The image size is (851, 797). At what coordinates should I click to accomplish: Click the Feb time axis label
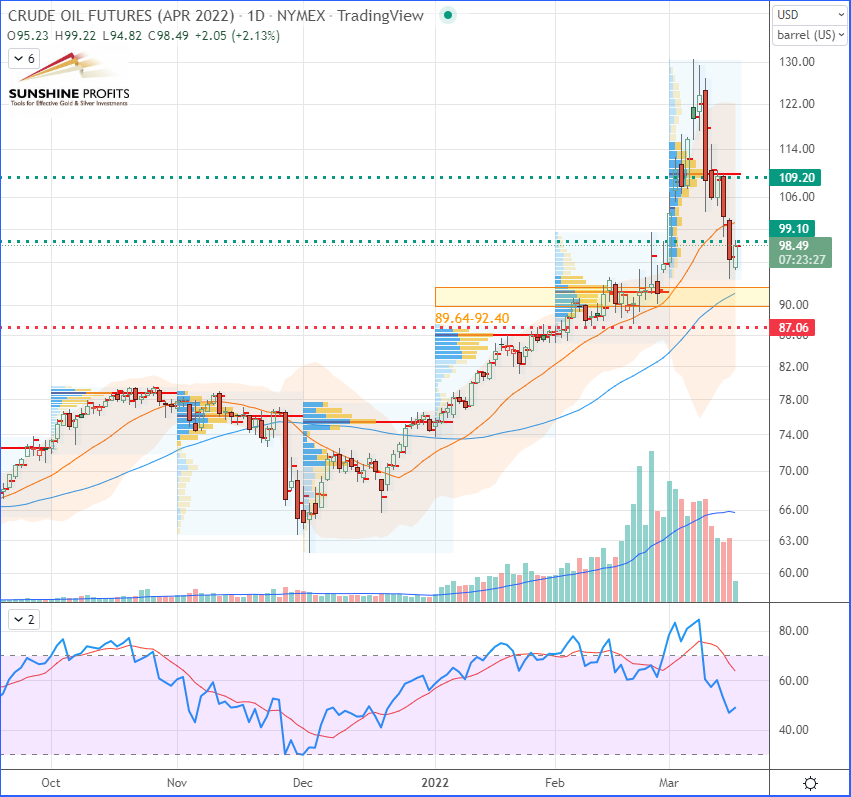555,783
